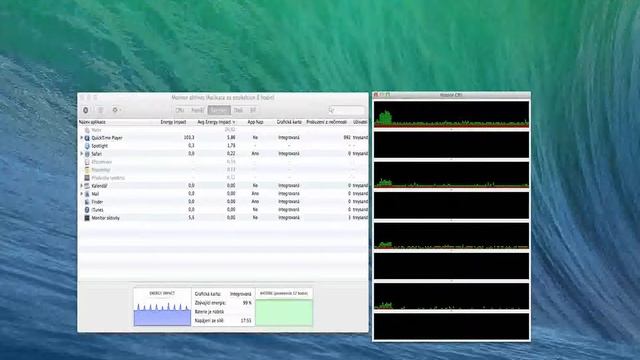Click Integrovaná in the Finder row
The image size is (640, 360).
tap(289, 202)
